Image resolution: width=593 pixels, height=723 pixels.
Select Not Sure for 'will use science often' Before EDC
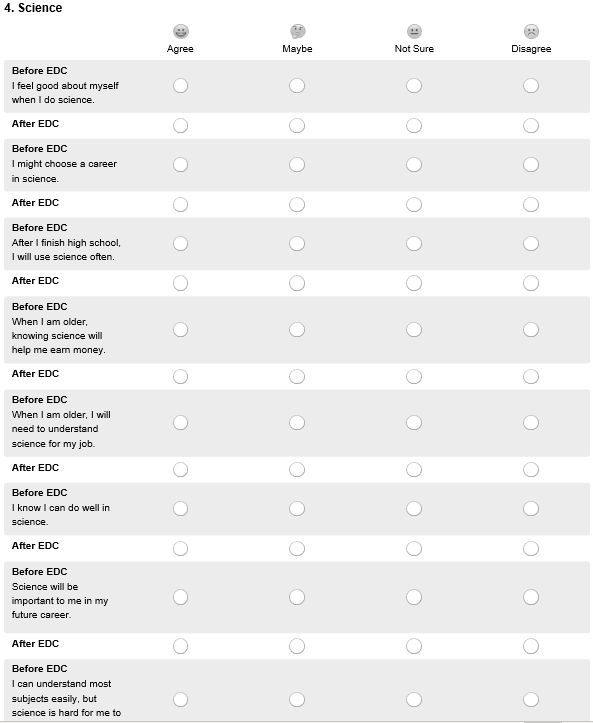click(414, 243)
